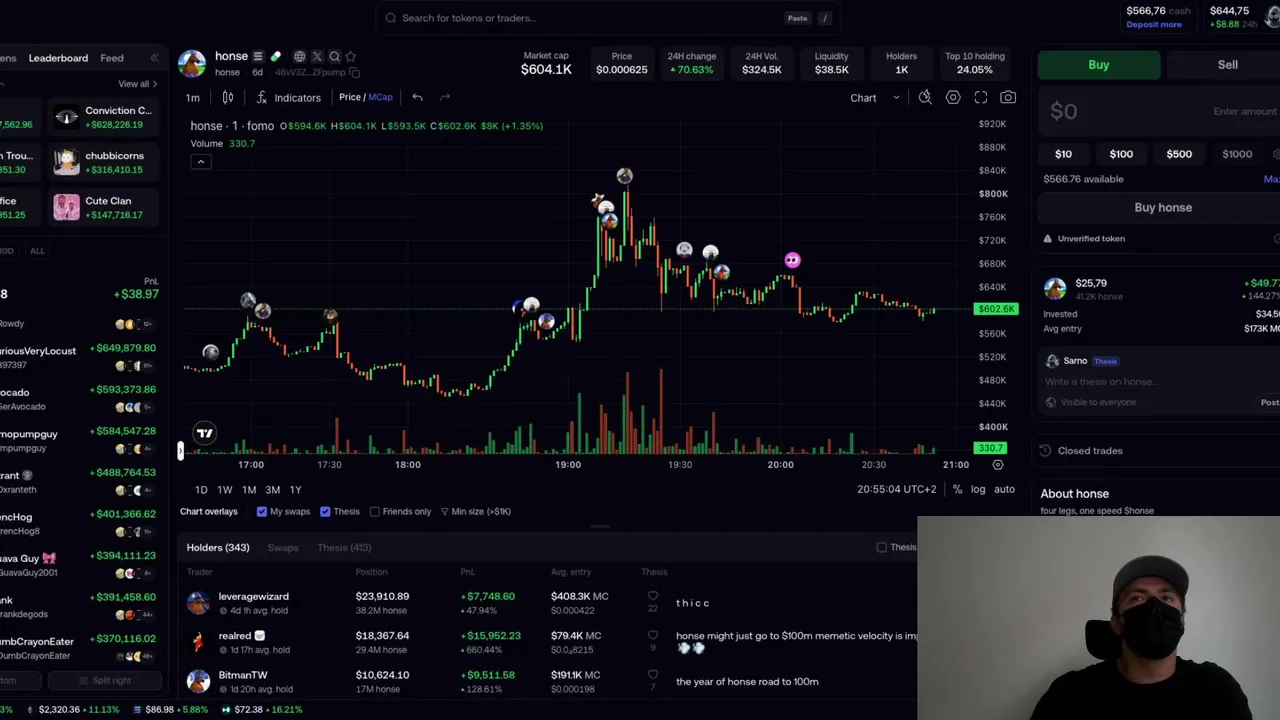Screen dimensions: 1280x720
Task: Open honse X (Twitter) profile link
Action: [317, 57]
